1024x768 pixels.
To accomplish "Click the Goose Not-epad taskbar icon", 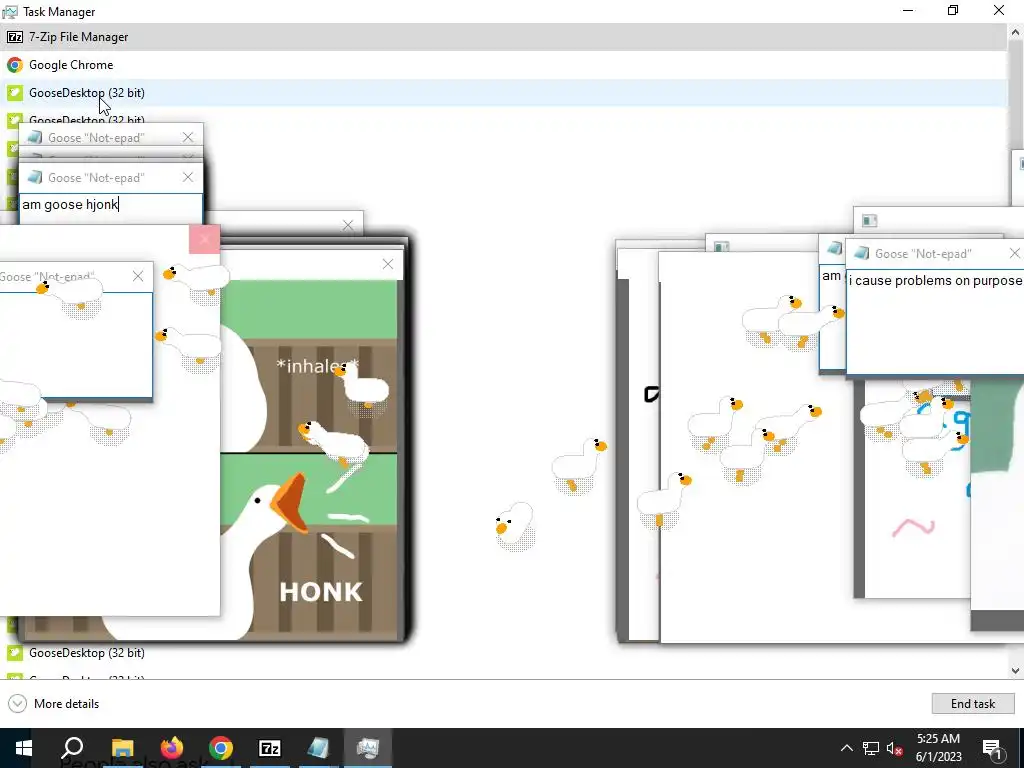I will (x=319, y=748).
